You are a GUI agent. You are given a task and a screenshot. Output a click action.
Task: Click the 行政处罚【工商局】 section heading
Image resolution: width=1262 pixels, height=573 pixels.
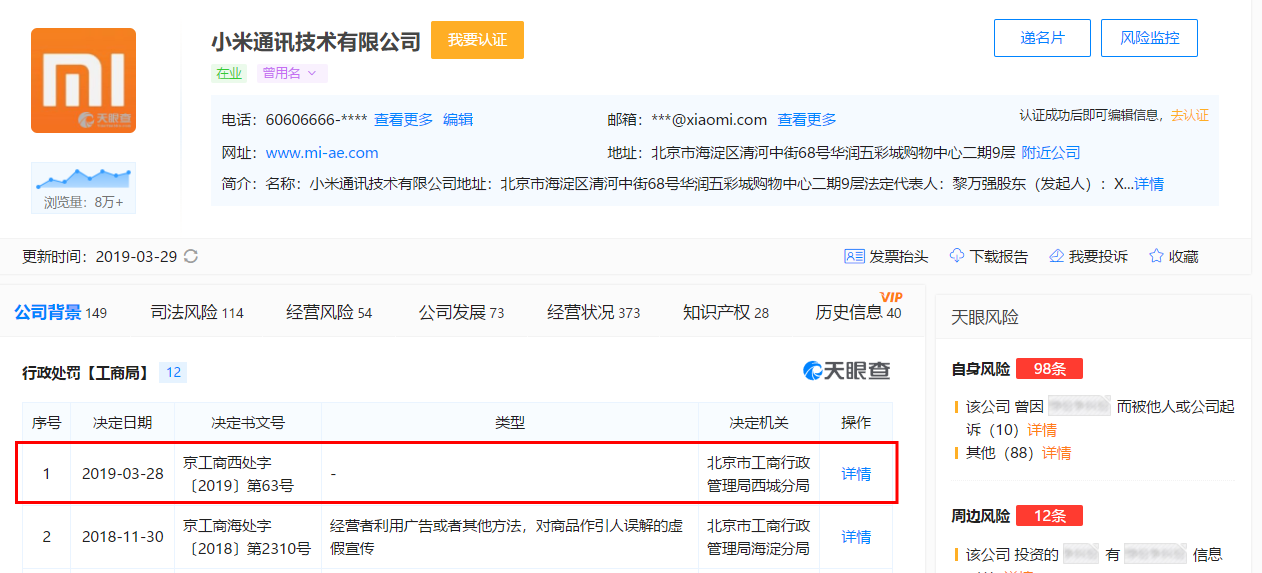coord(86,373)
